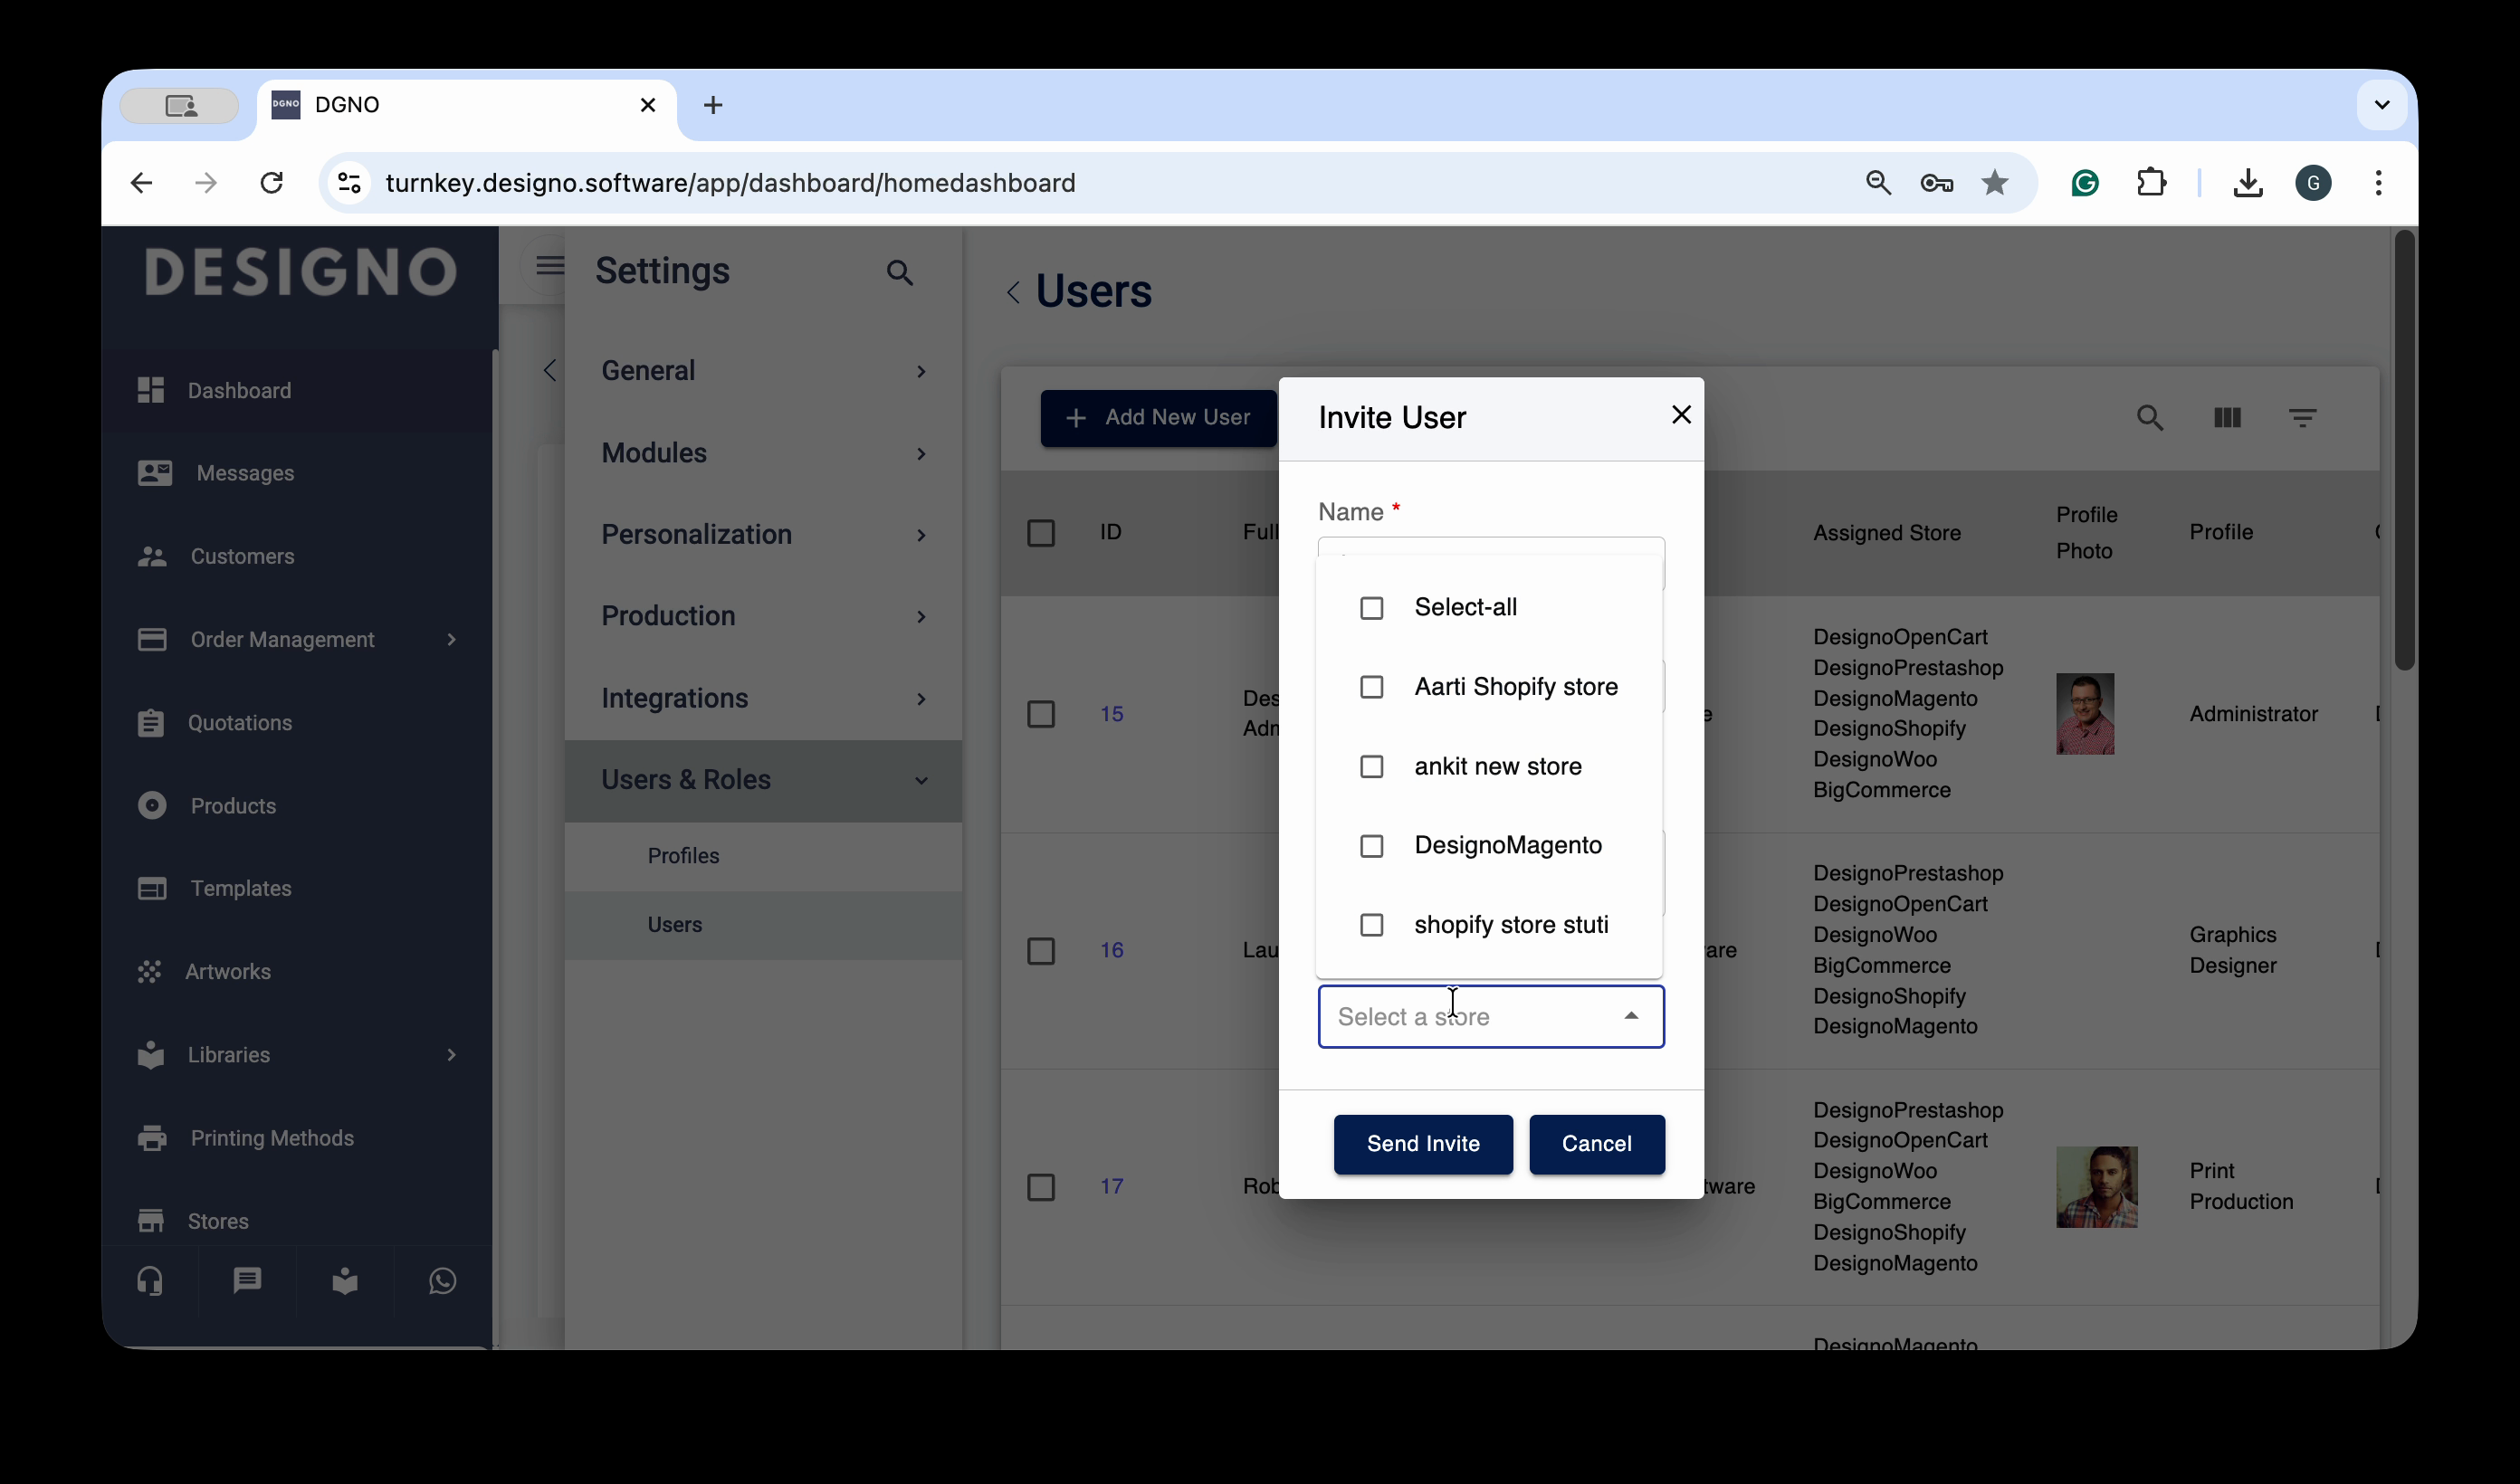Open the chat bubble icon in sidebar footer
The height and width of the screenshot is (1484, 2520).
pos(247,1281)
